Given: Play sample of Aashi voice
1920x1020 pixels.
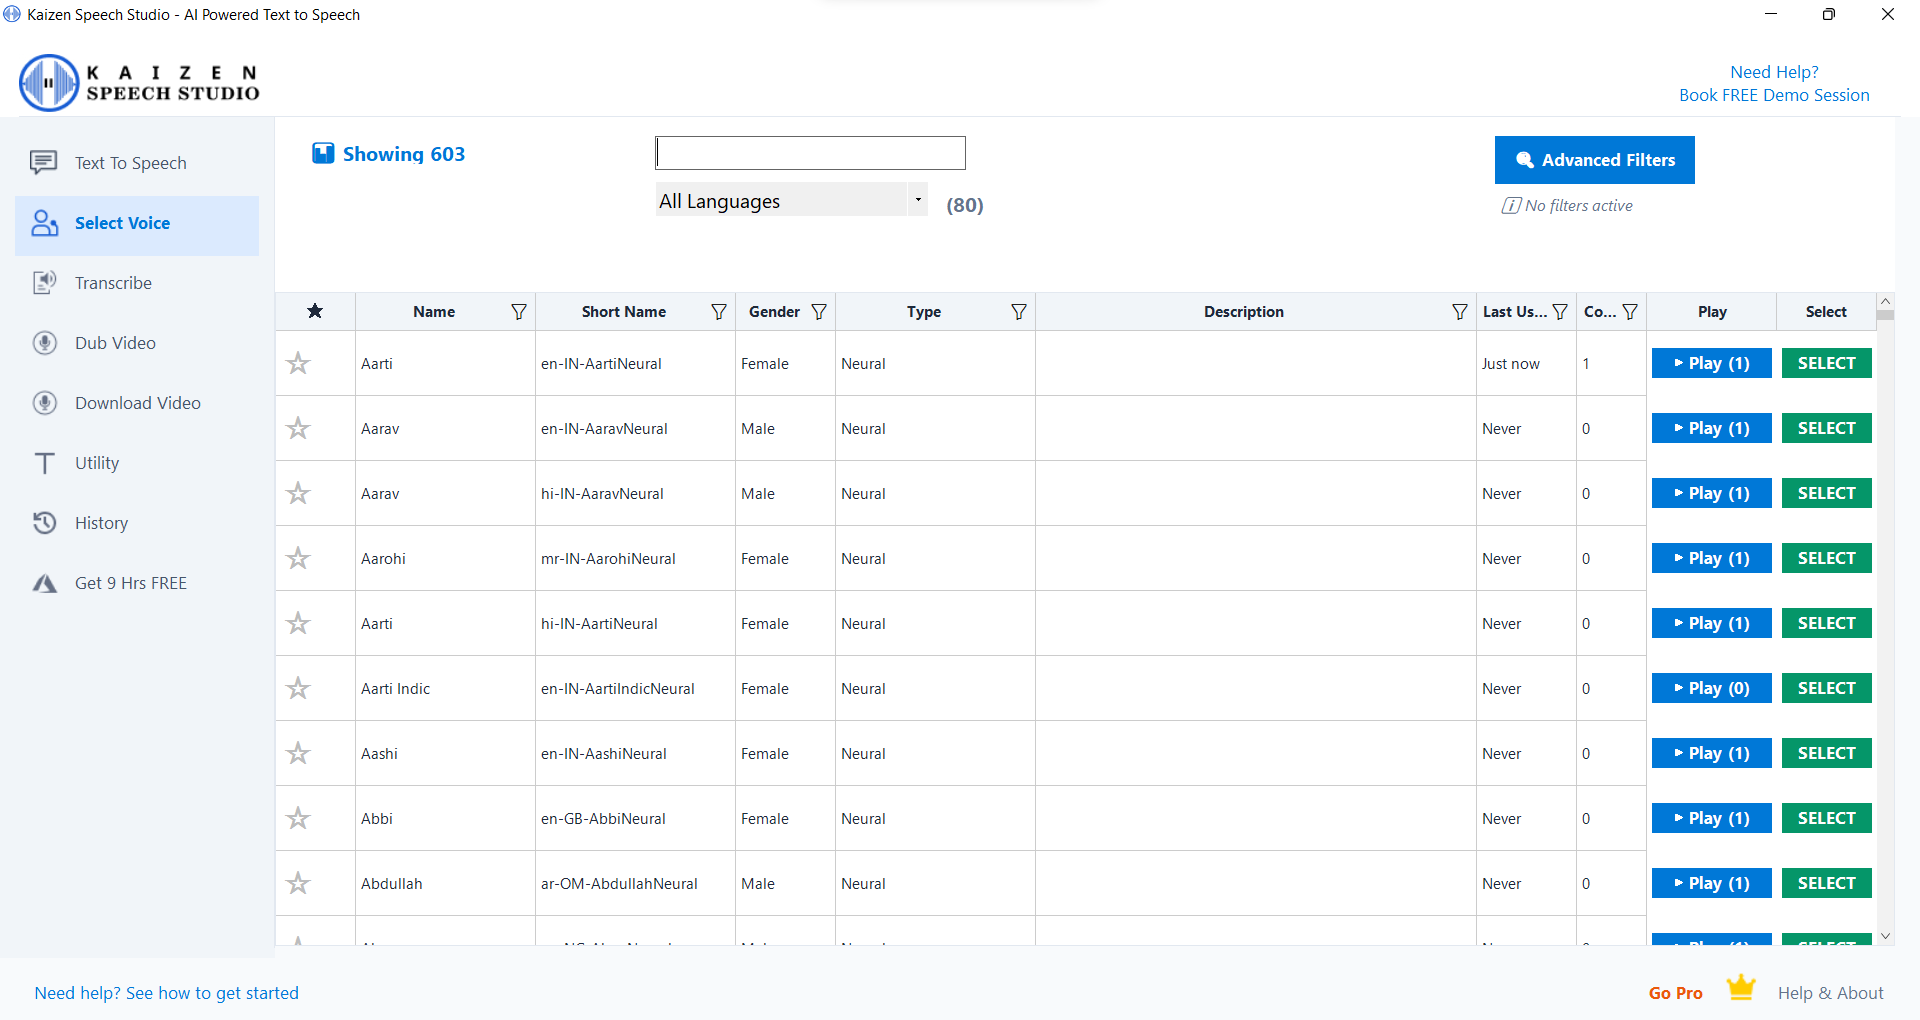Looking at the screenshot, I should point(1711,753).
